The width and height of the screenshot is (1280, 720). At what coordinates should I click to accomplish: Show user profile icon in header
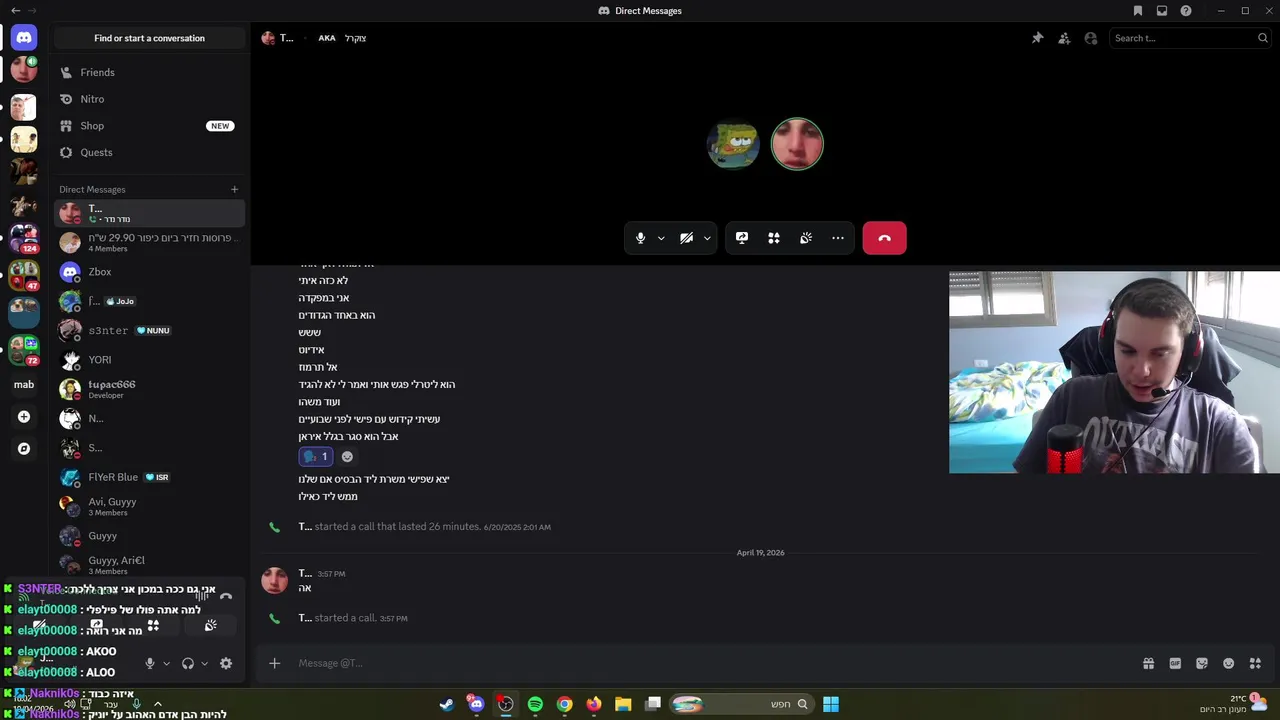[x=1091, y=38]
